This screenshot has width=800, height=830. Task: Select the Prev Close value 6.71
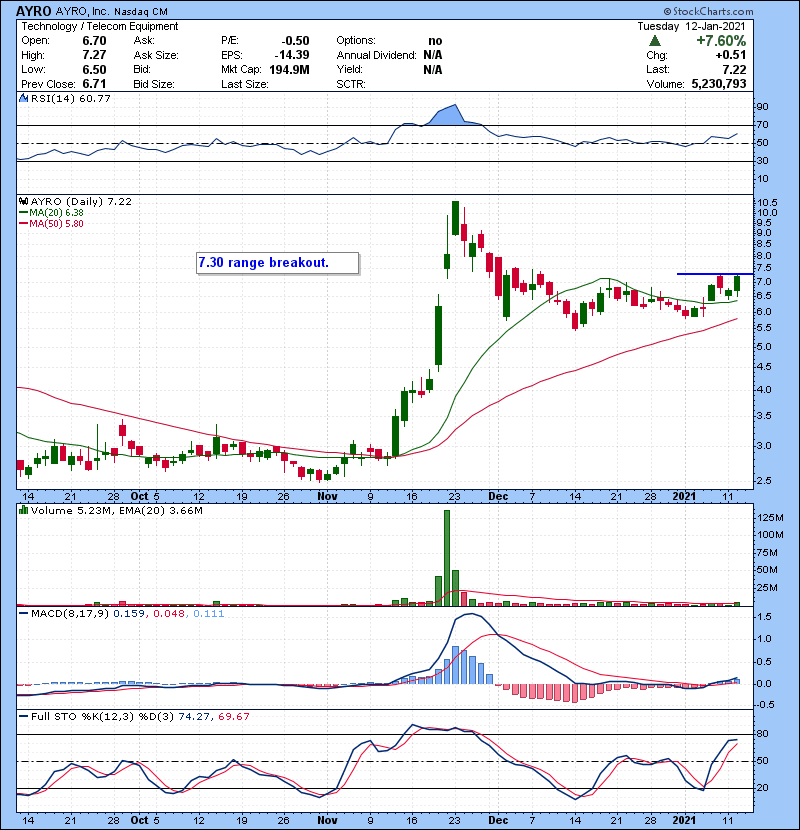click(x=94, y=84)
